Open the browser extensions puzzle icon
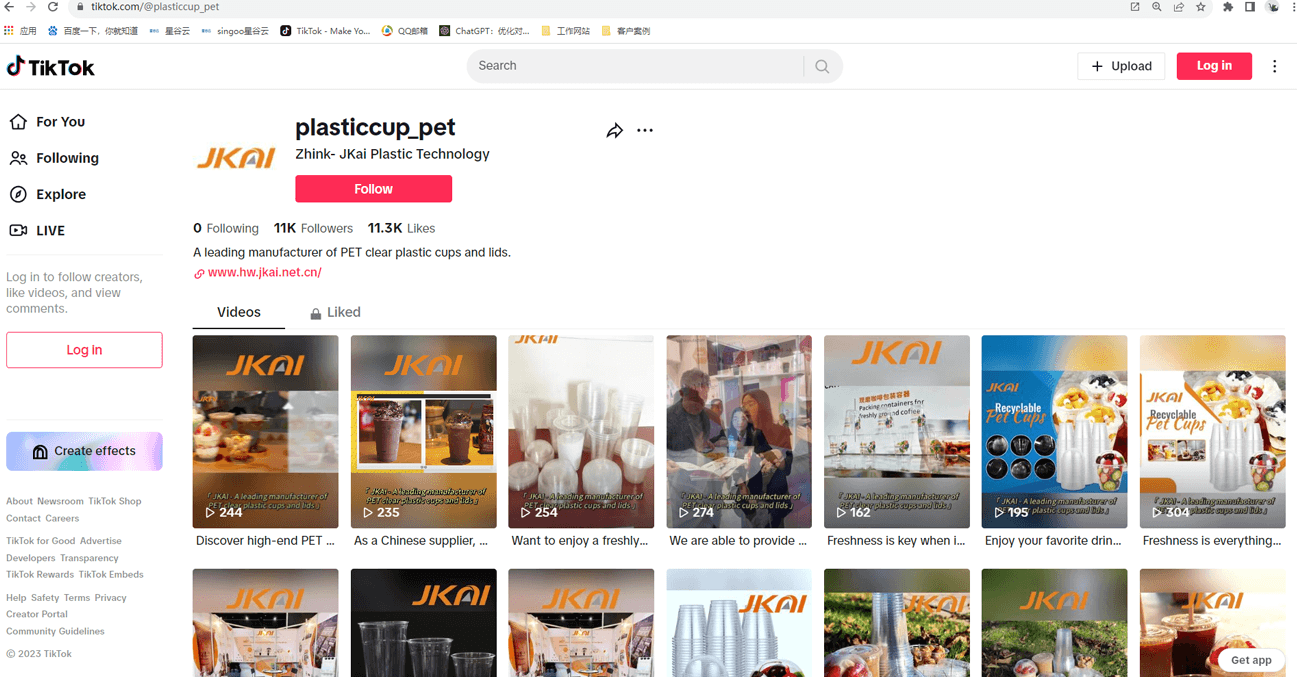1297x677 pixels. pos(1228,7)
